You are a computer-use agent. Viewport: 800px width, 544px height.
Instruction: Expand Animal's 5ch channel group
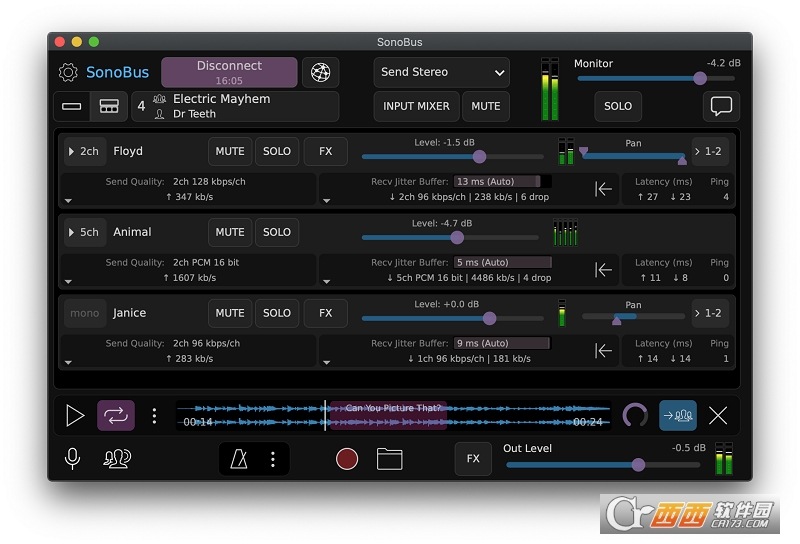click(85, 232)
